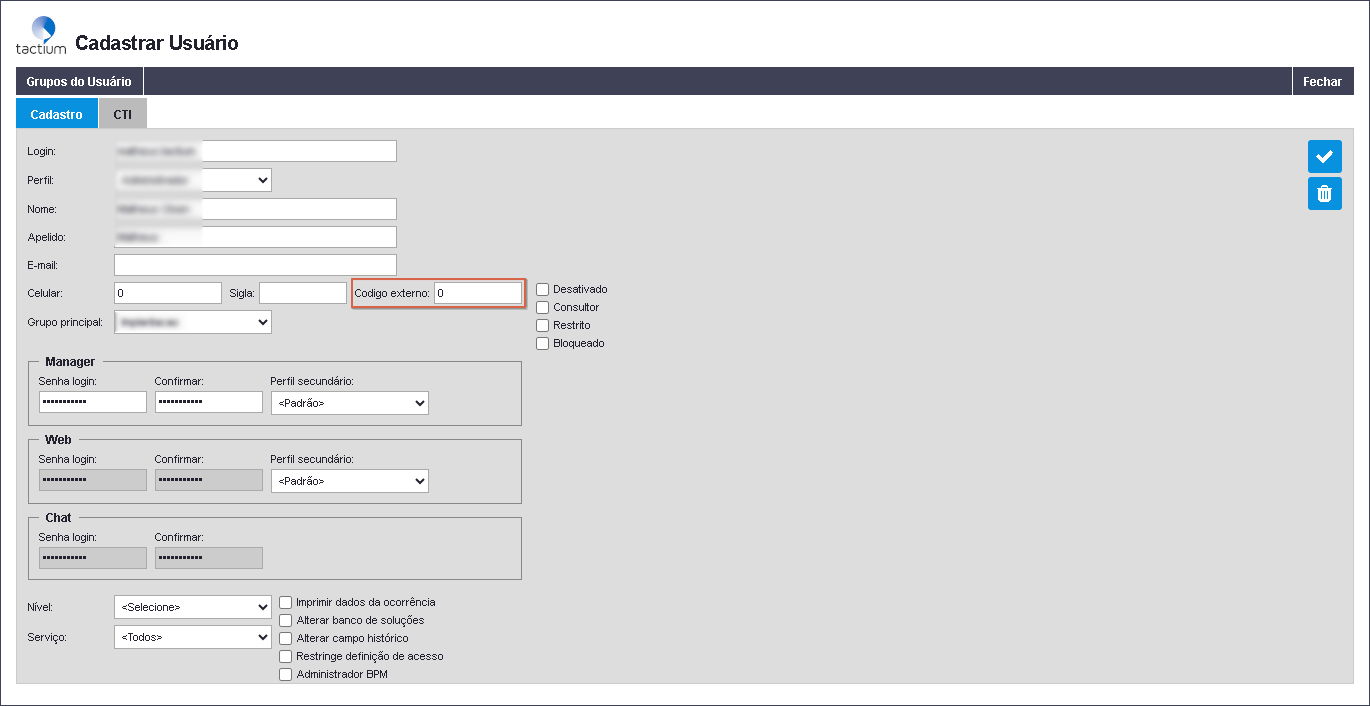The width and height of the screenshot is (1370, 706).
Task: Enable Imprimir dados da ocorrência
Action: coord(286,602)
